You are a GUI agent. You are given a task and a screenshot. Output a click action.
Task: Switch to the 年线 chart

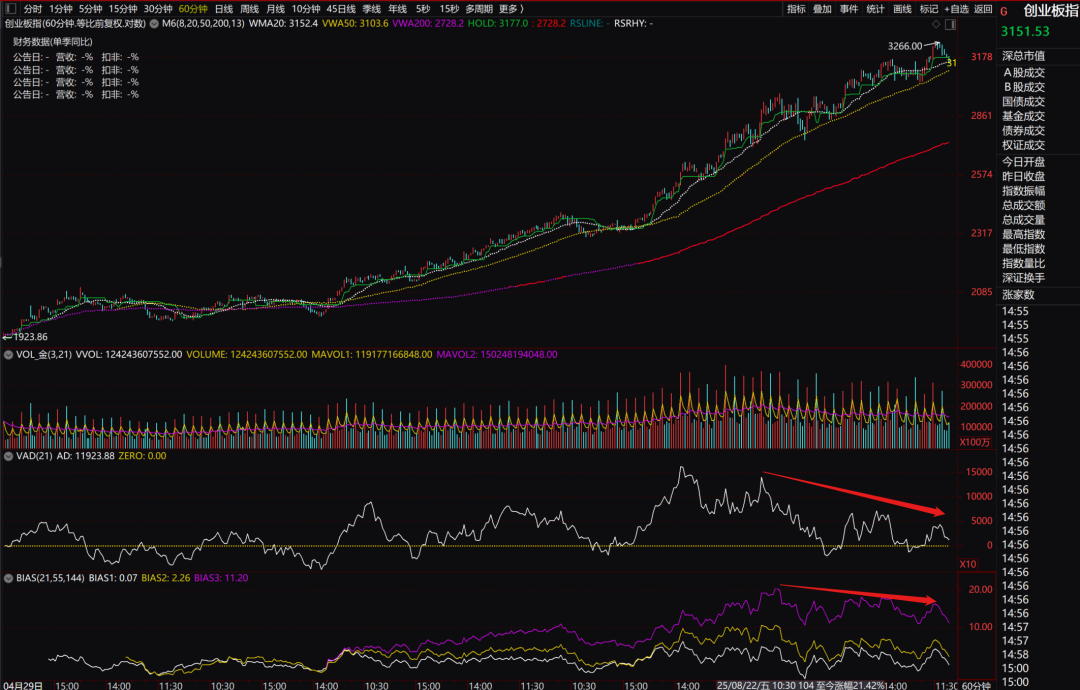[397, 9]
